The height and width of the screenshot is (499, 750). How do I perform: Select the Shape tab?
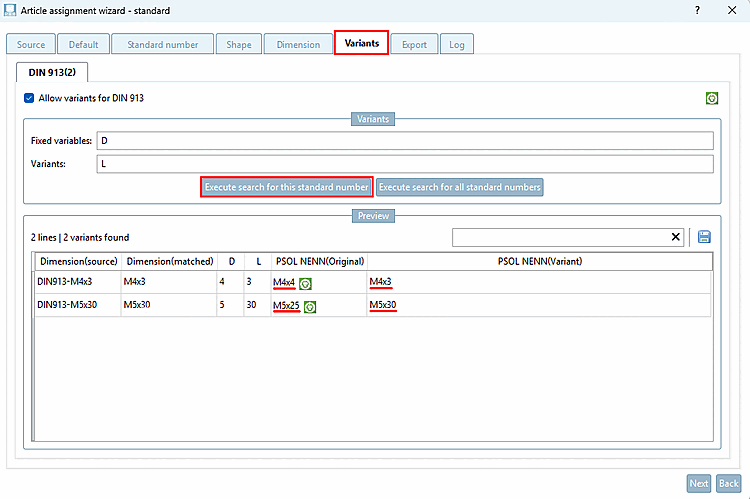click(x=239, y=44)
